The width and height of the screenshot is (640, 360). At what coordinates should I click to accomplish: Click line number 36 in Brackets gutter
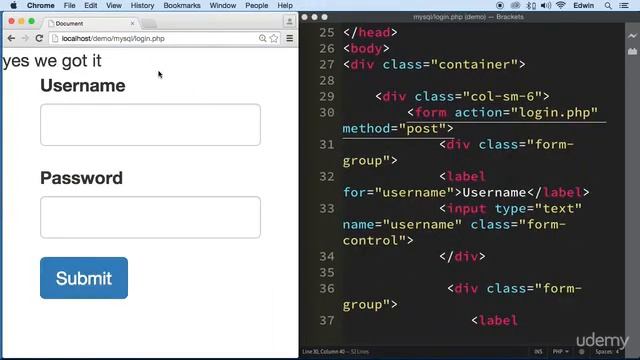[327, 289]
